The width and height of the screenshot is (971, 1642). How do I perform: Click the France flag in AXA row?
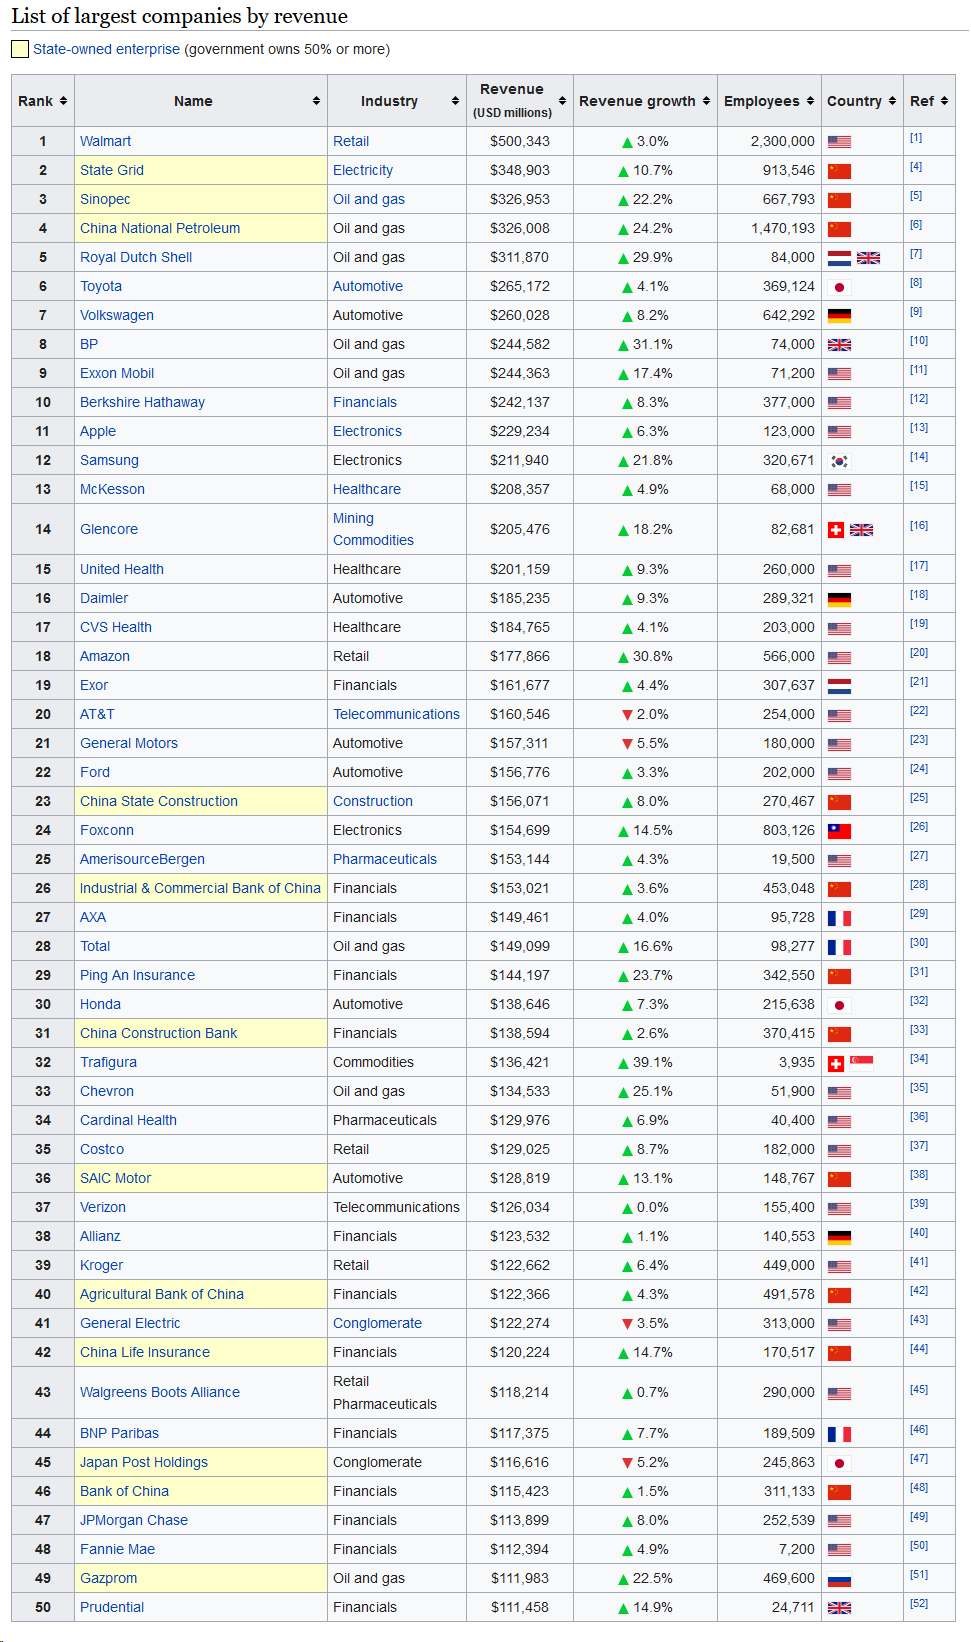point(839,918)
